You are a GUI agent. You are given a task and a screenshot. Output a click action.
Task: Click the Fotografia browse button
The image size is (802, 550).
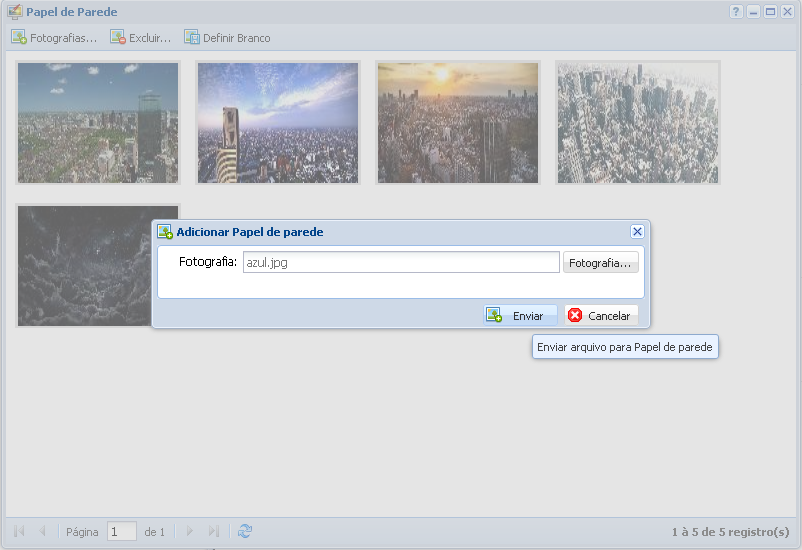coord(600,263)
